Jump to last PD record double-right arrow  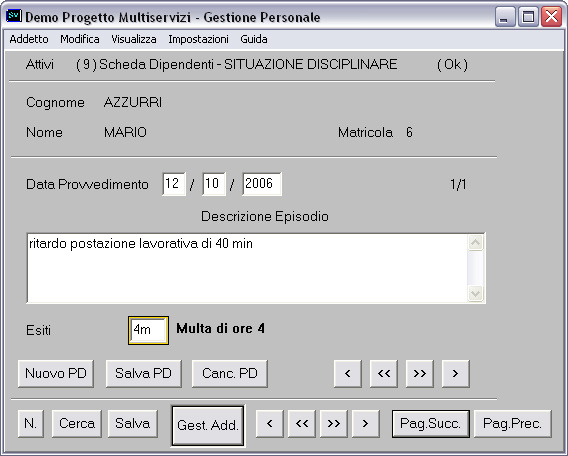coord(419,373)
